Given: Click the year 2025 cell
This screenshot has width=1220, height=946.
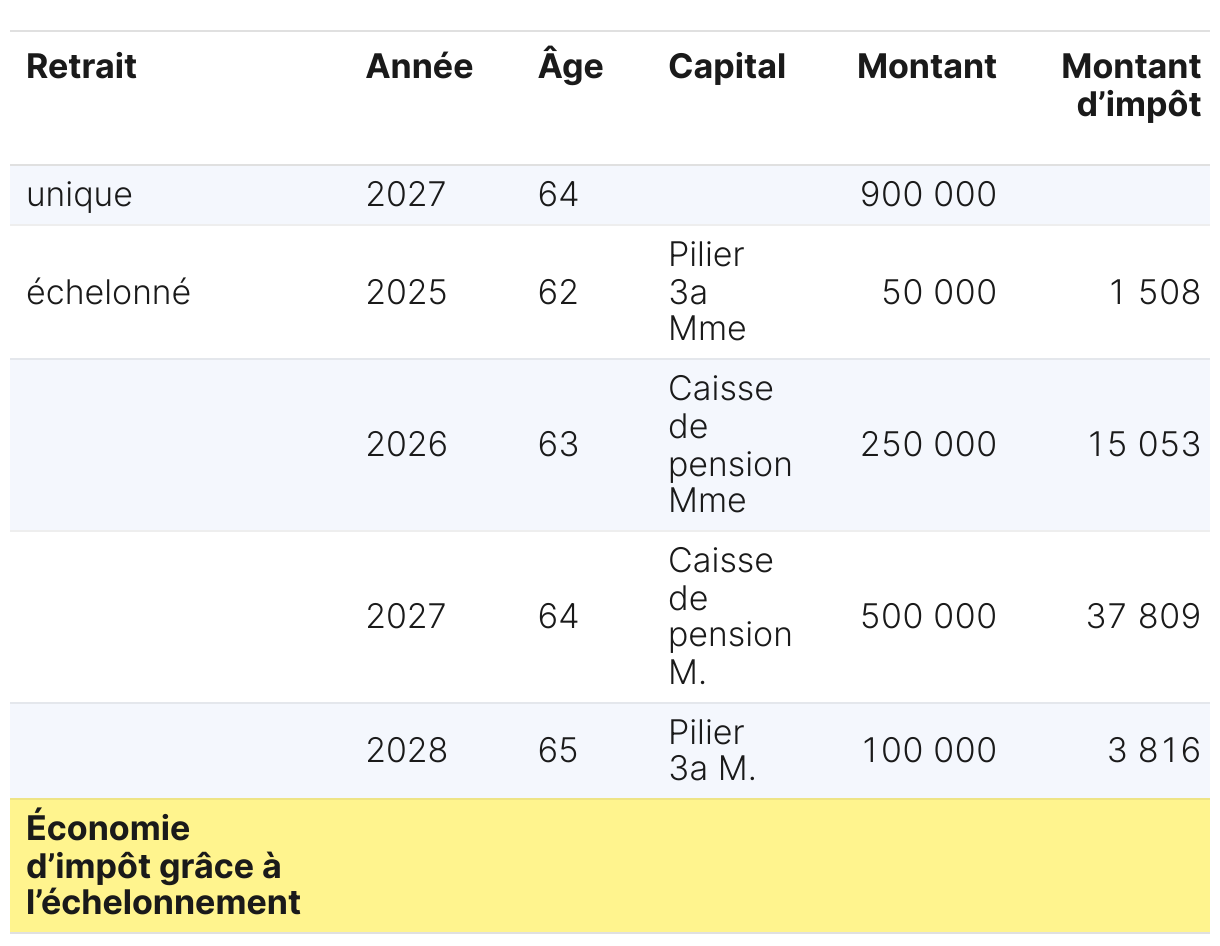Looking at the screenshot, I should 406,292.
